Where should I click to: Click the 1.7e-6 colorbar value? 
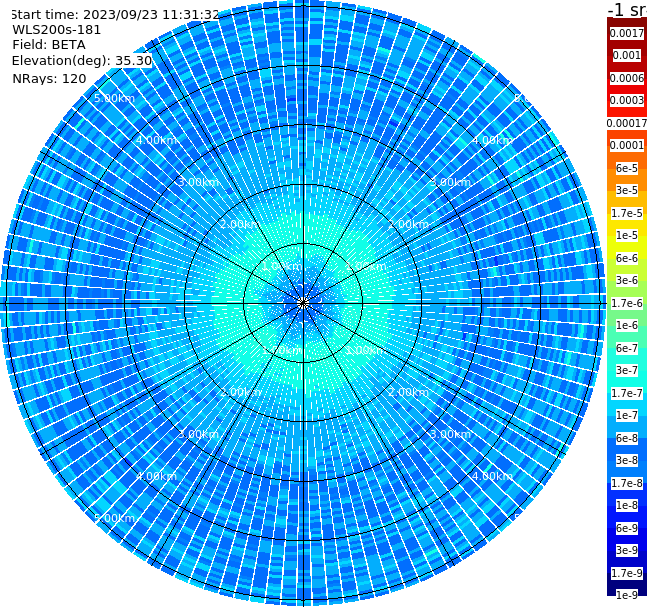[x=627, y=303]
